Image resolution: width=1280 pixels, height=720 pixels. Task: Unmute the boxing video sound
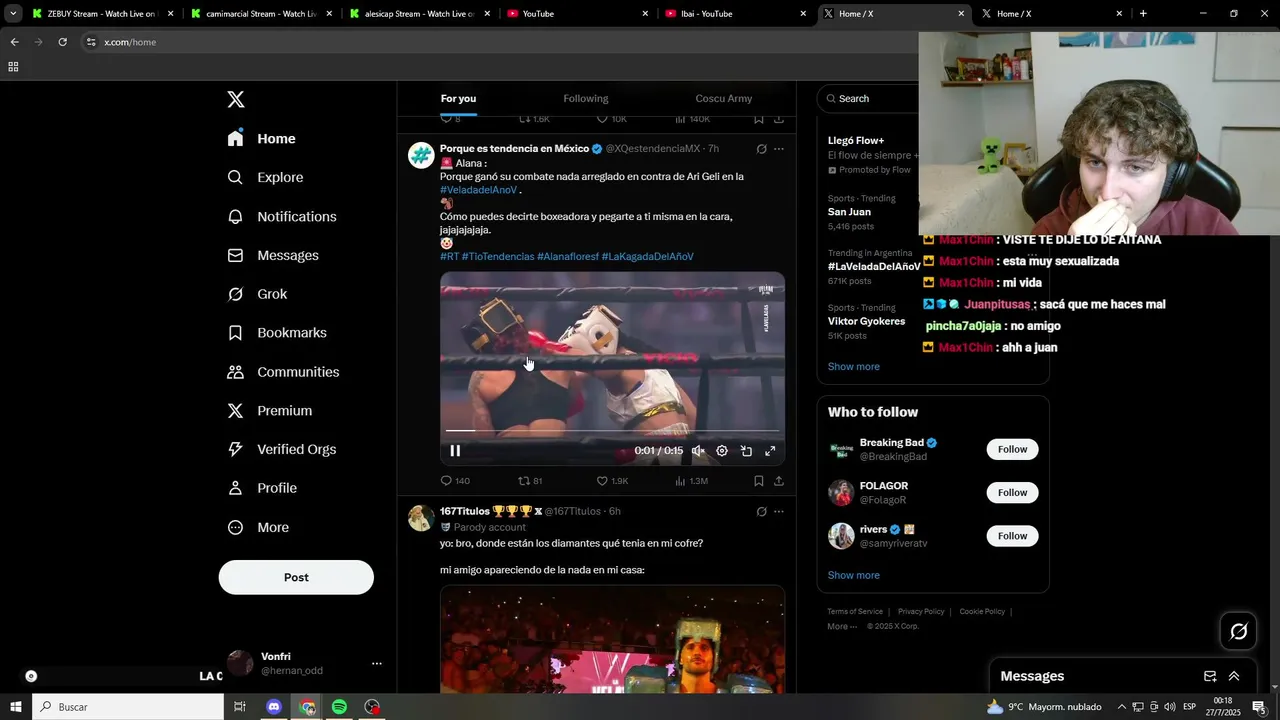click(x=698, y=451)
